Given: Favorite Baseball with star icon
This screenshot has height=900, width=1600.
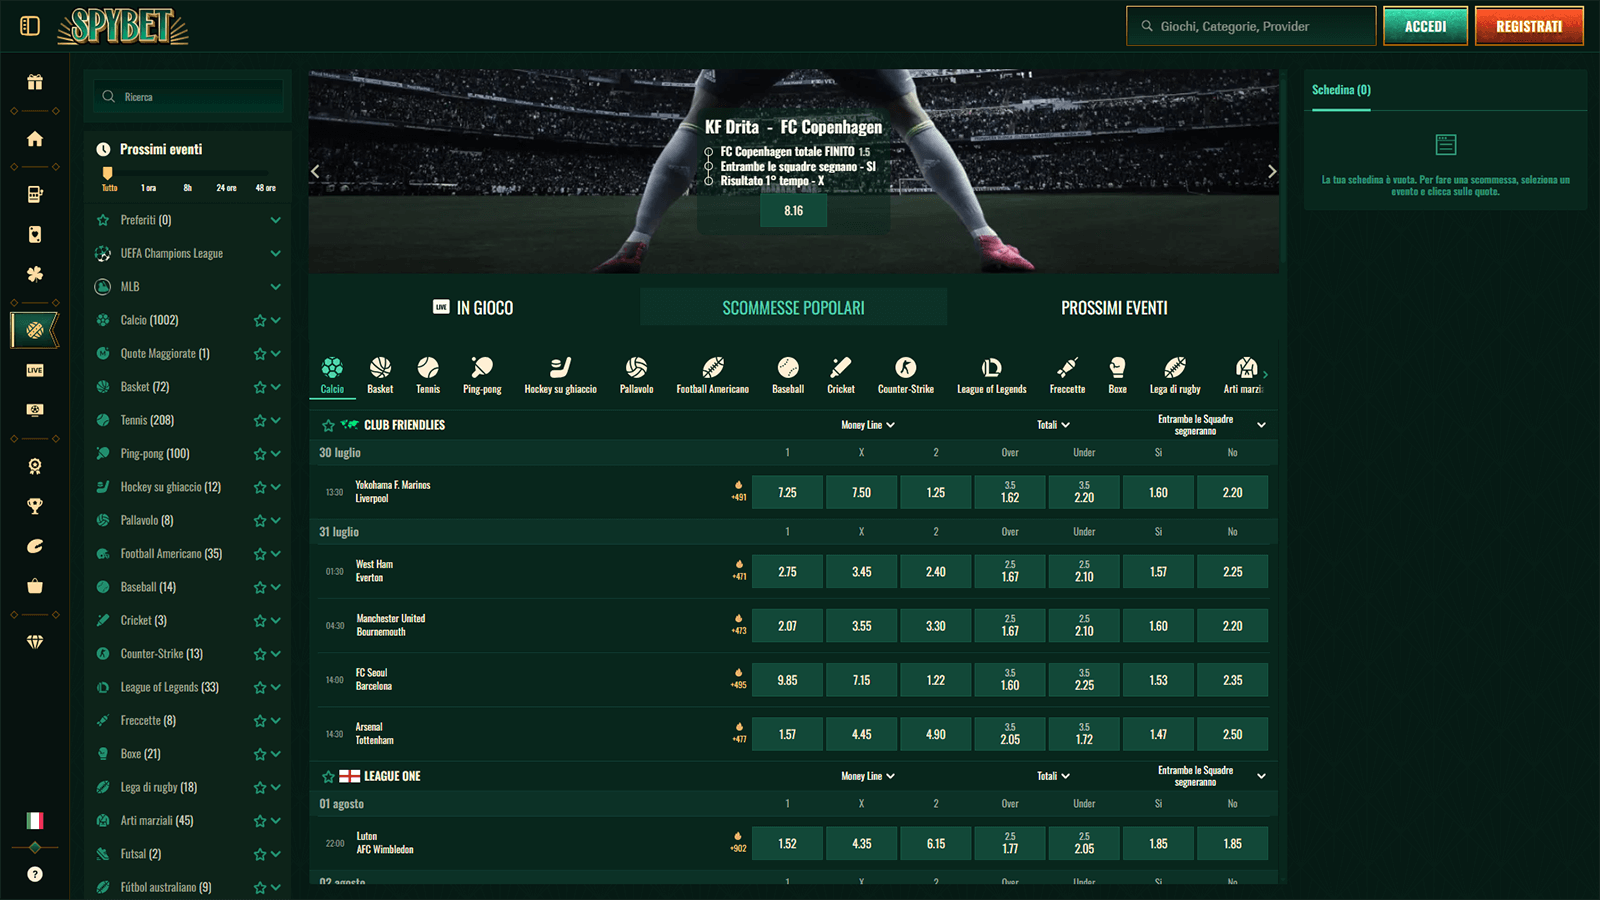Looking at the screenshot, I should 260,588.
